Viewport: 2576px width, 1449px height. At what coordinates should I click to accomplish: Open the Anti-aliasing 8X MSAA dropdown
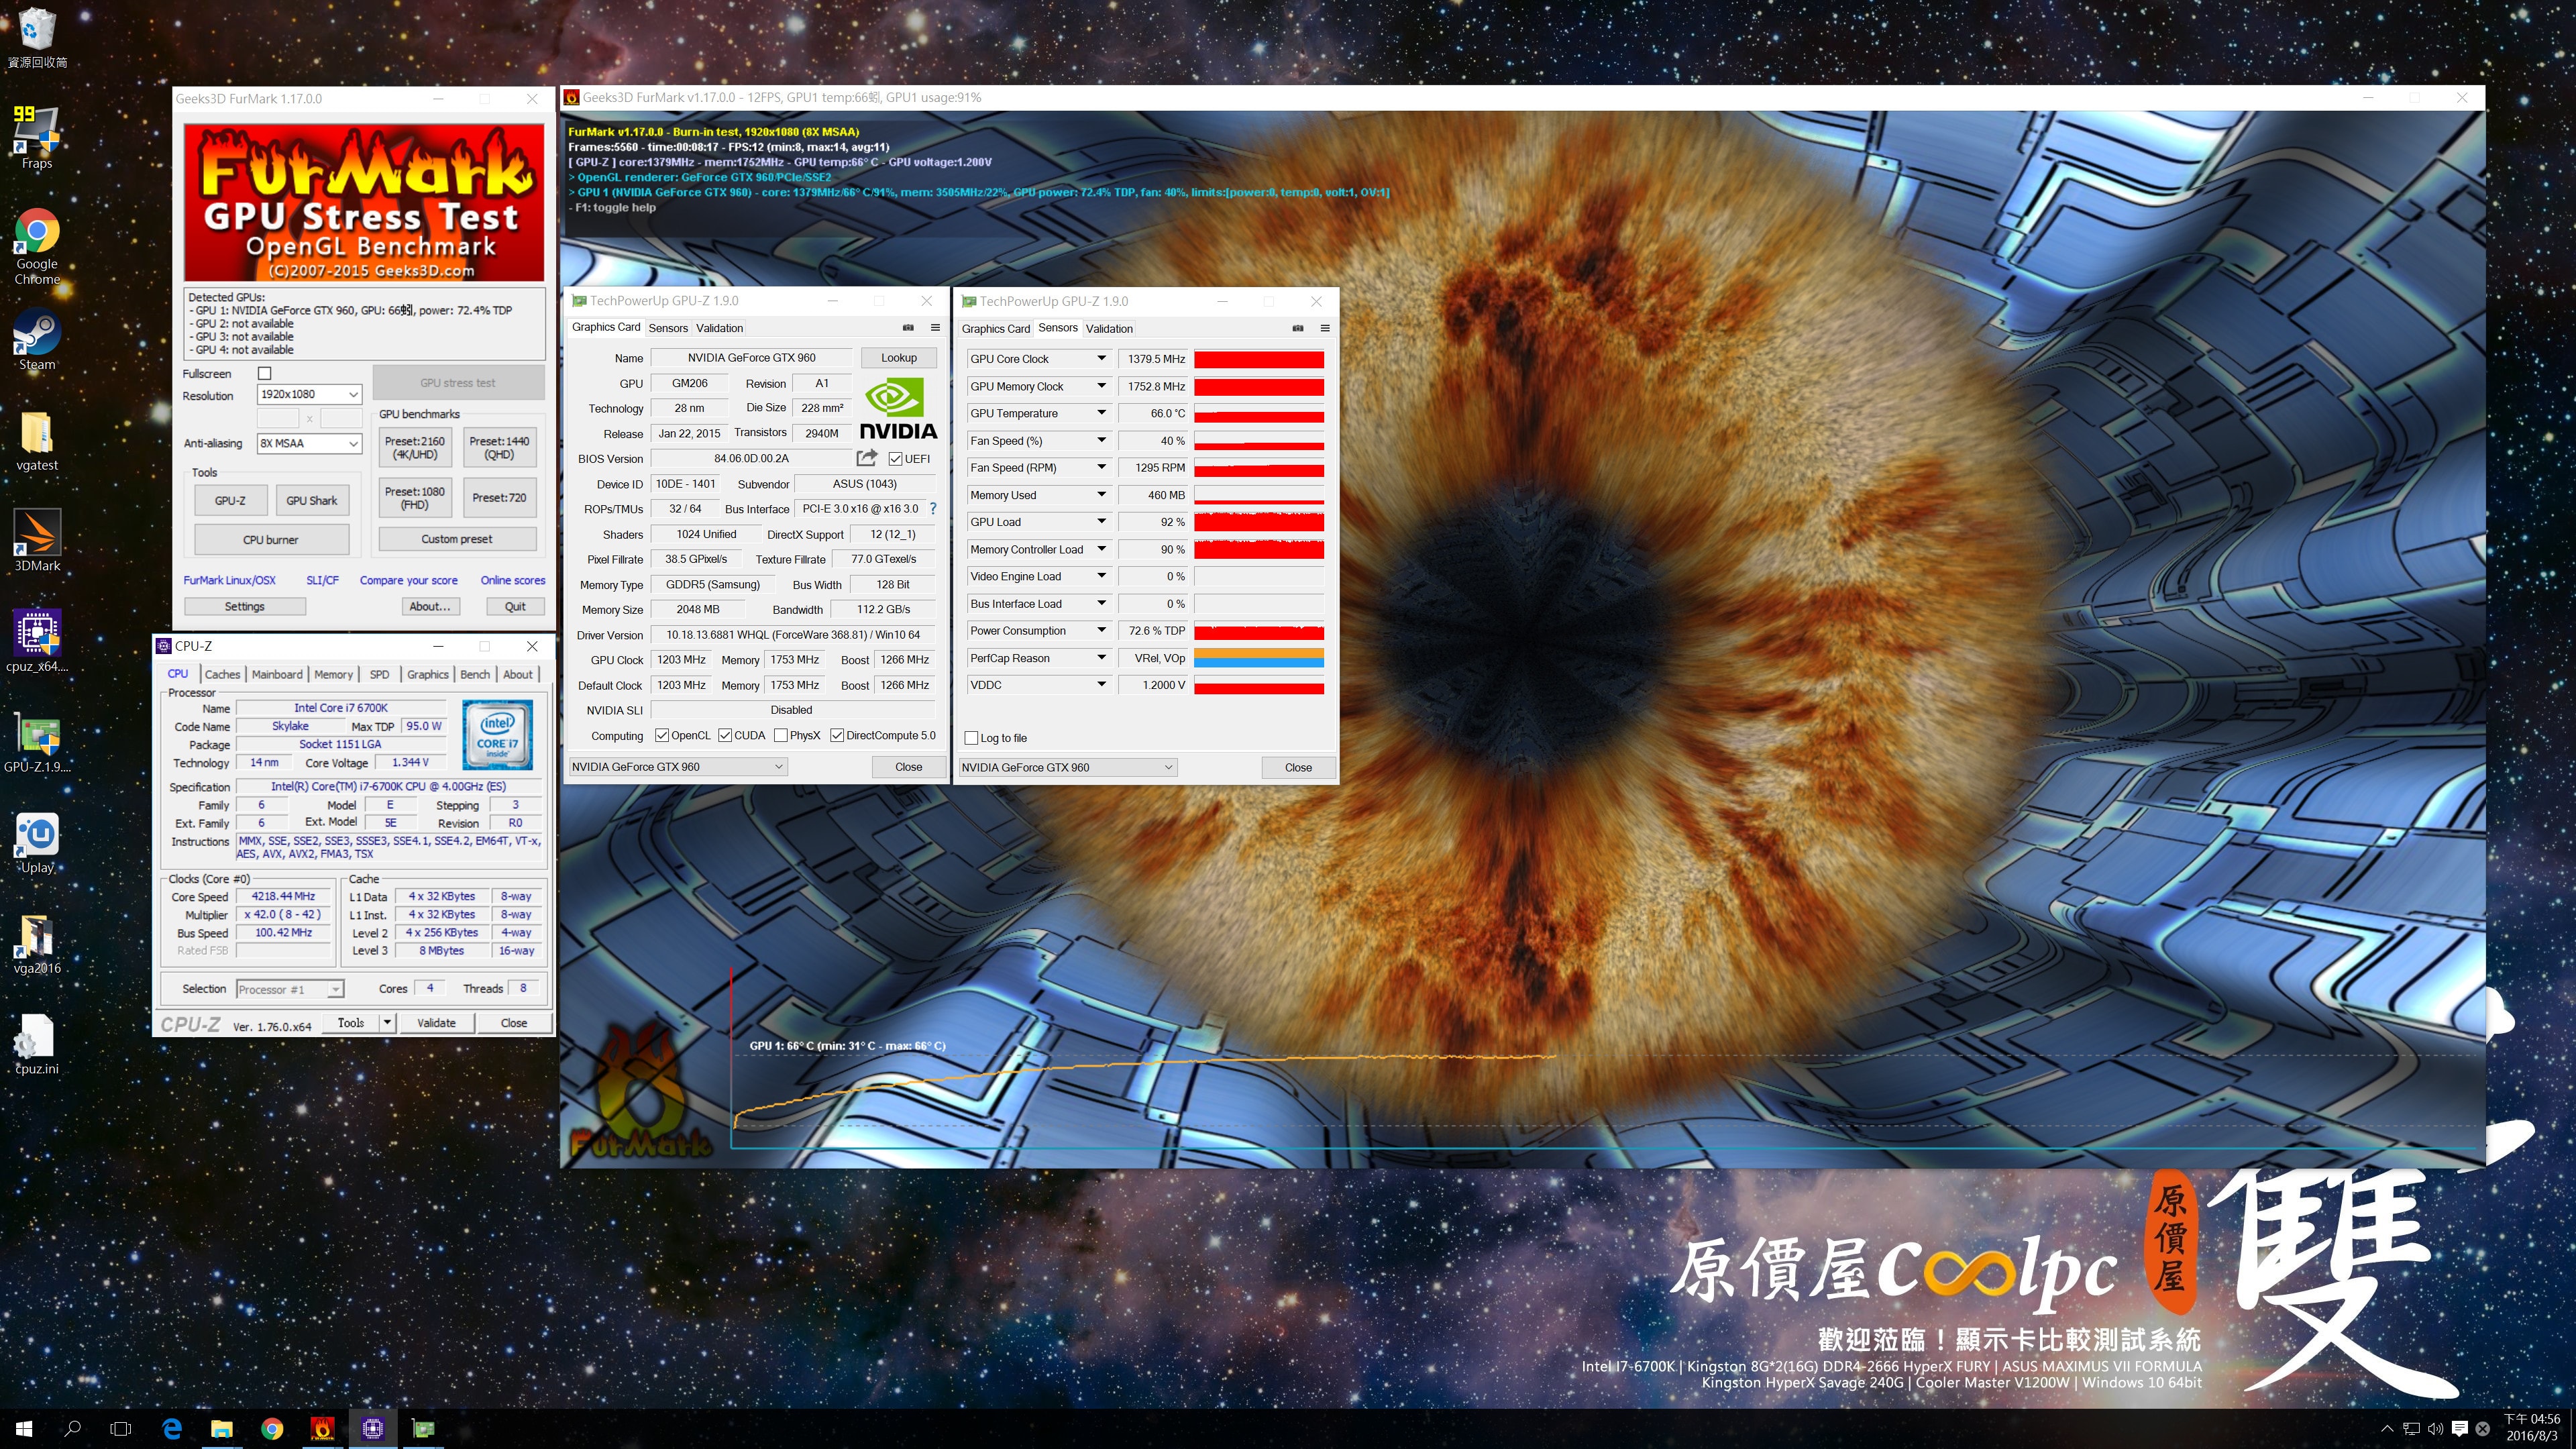(x=309, y=443)
